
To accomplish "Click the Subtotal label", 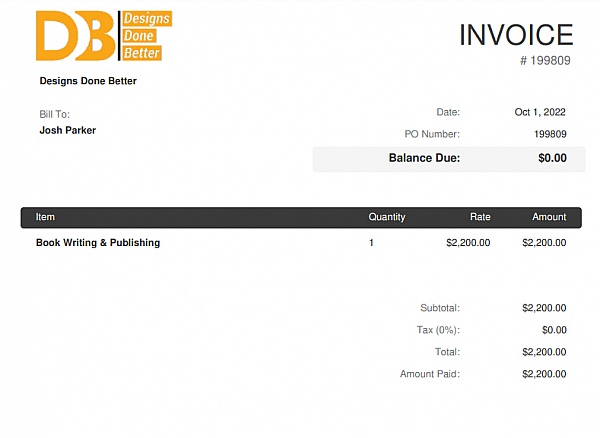I will click(x=440, y=308).
